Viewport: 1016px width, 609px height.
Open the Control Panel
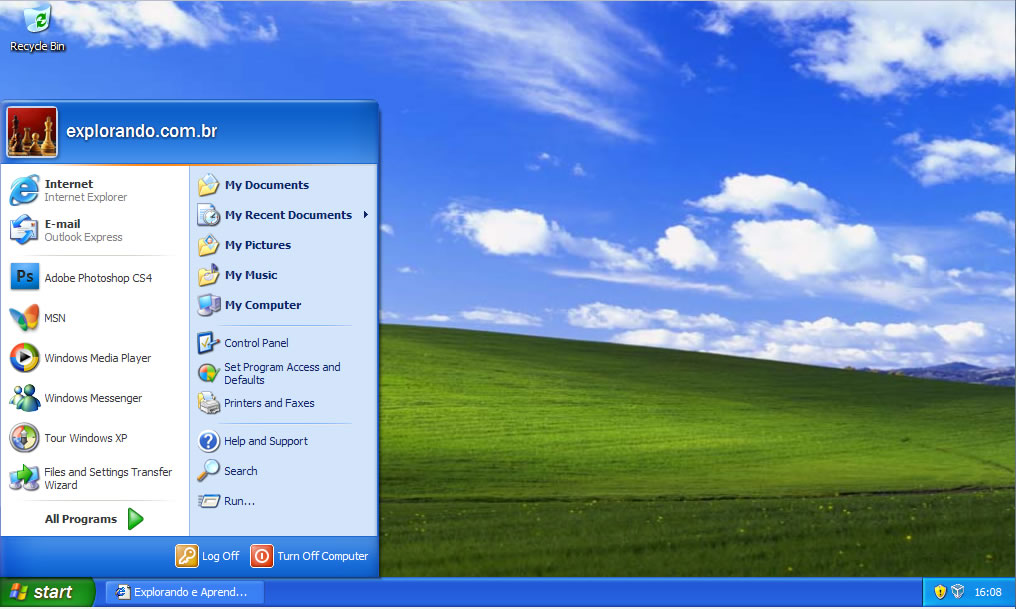point(258,343)
